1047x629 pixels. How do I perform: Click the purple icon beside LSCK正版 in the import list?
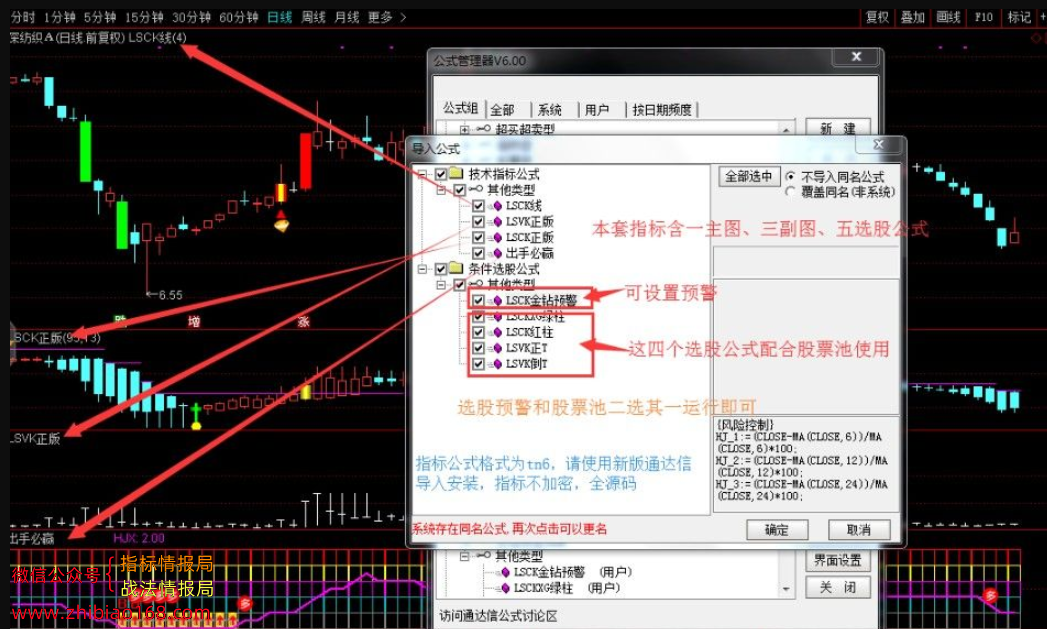[x=497, y=238]
